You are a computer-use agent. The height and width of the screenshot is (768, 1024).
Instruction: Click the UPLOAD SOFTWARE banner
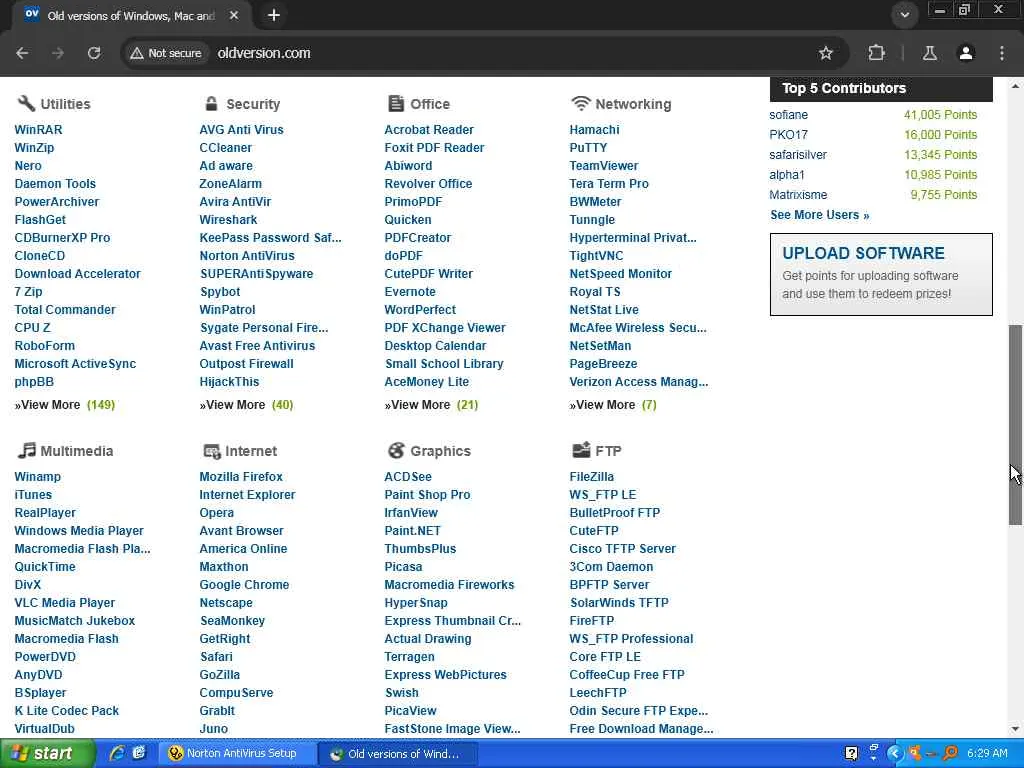pyautogui.click(x=881, y=274)
